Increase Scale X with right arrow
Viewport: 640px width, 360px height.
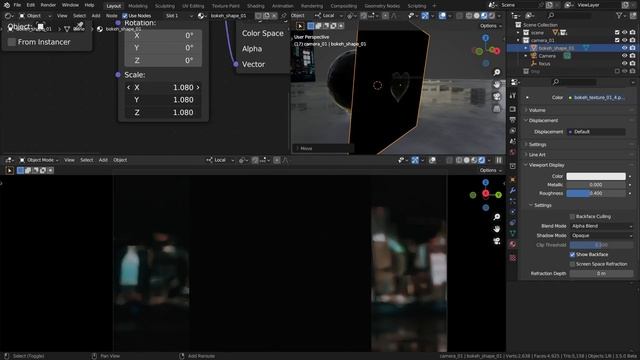[x=198, y=87]
